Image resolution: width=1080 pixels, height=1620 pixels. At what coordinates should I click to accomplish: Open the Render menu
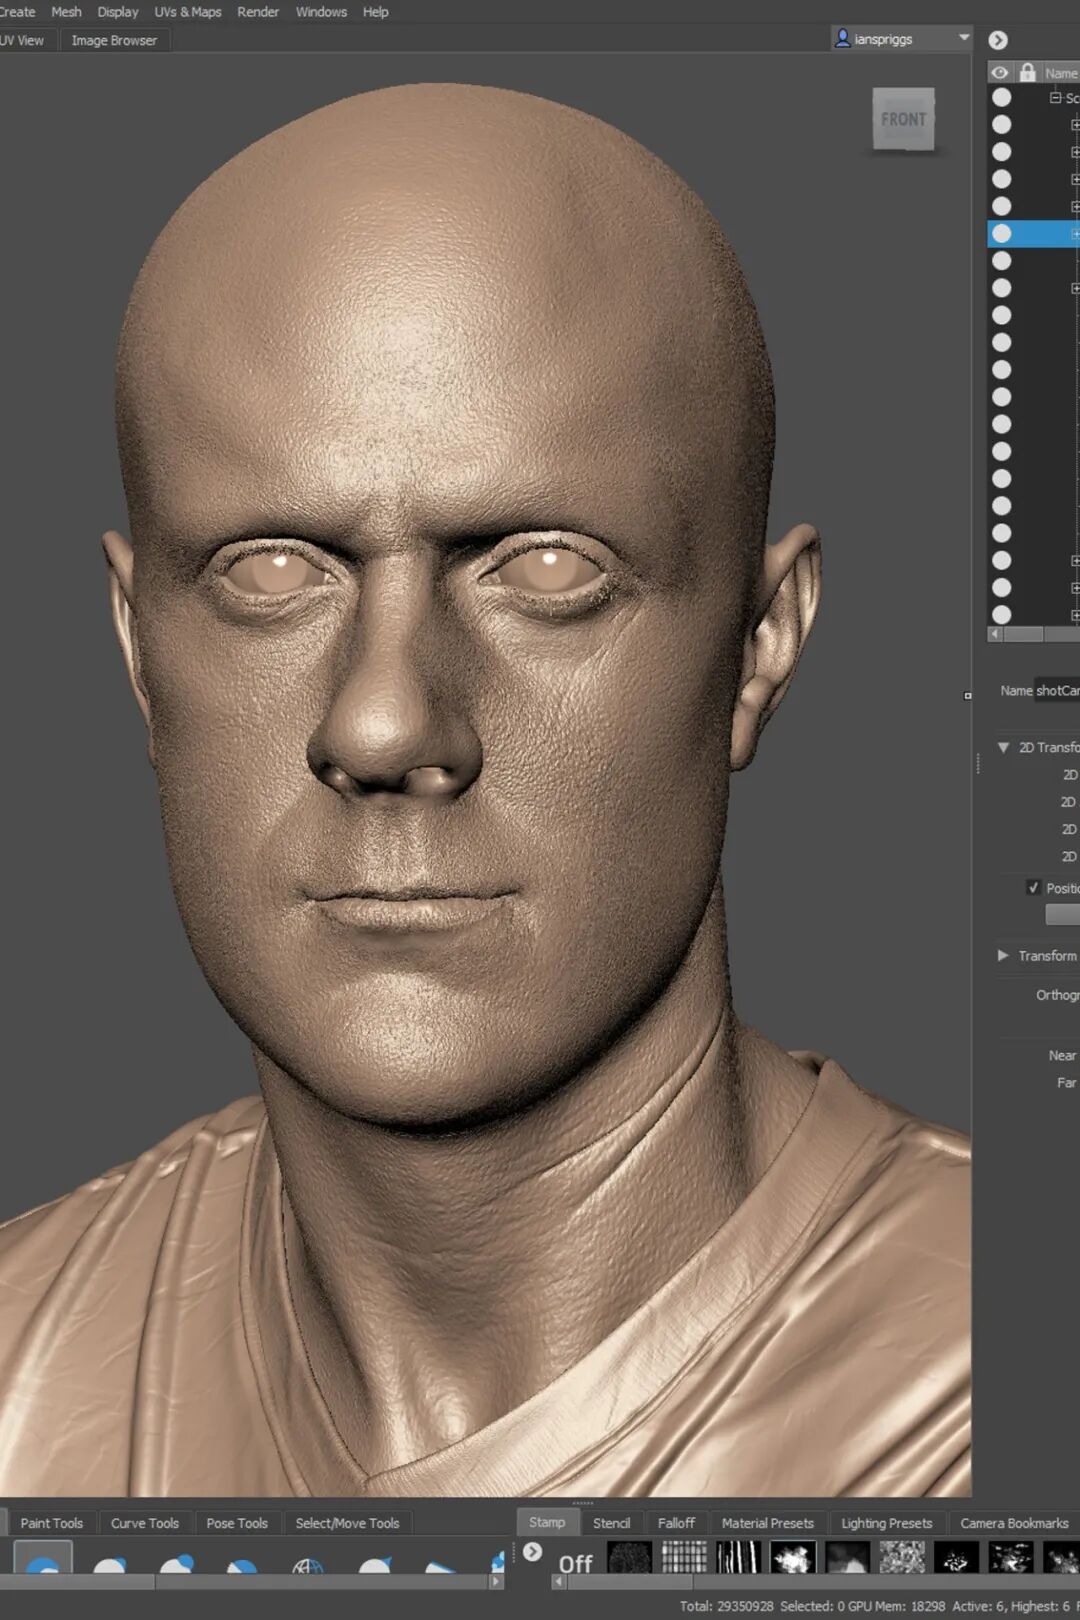258,12
